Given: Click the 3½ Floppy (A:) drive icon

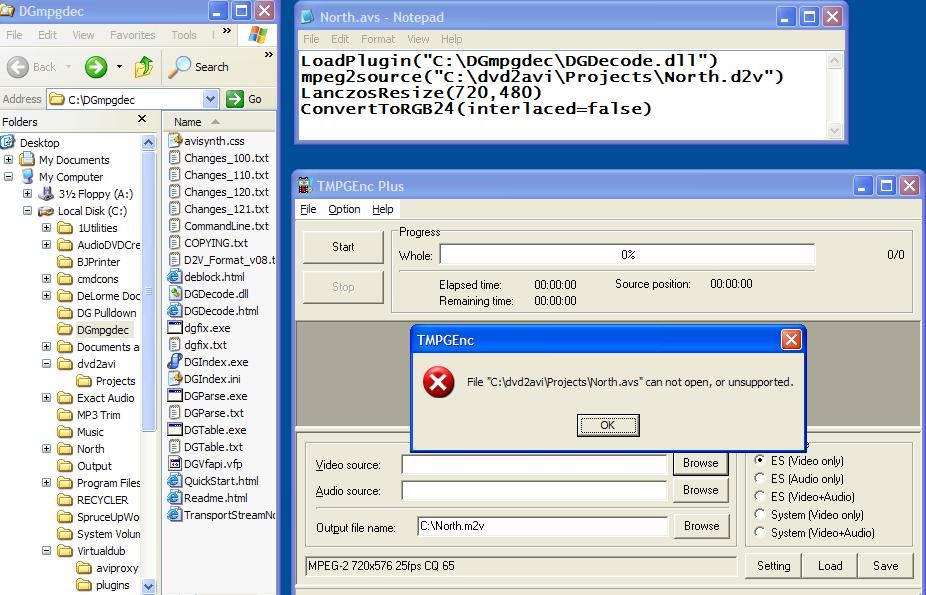Looking at the screenshot, I should click(x=47, y=194).
